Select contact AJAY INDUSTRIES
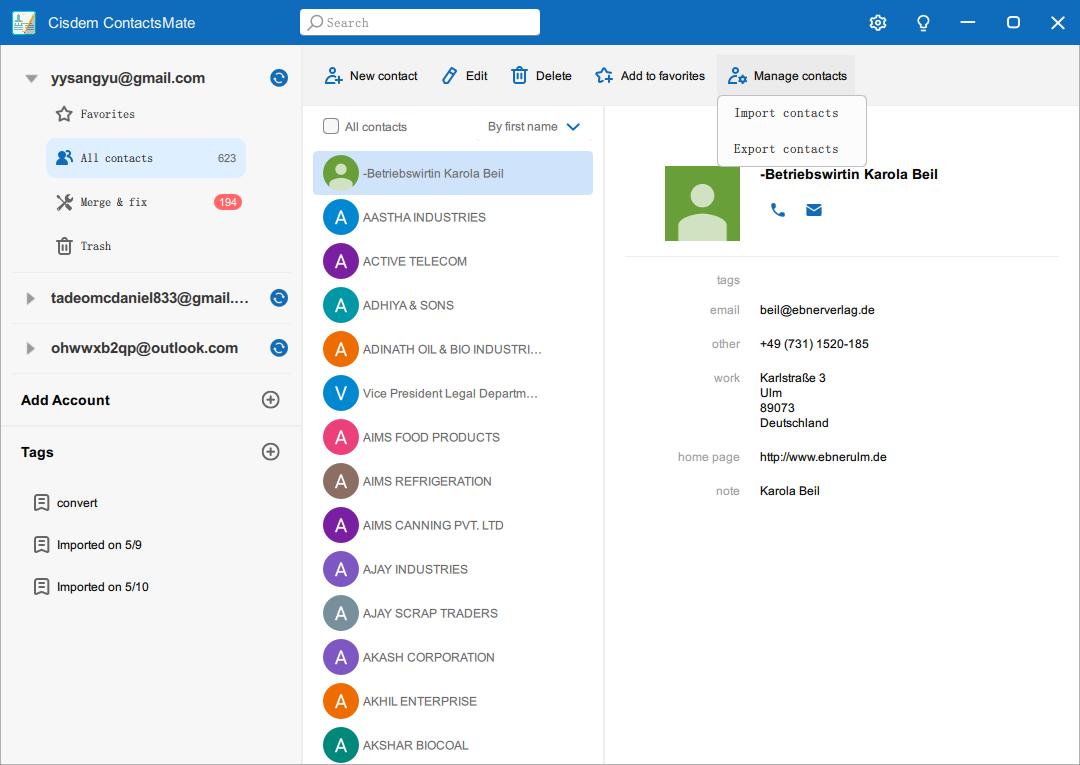 coord(453,569)
